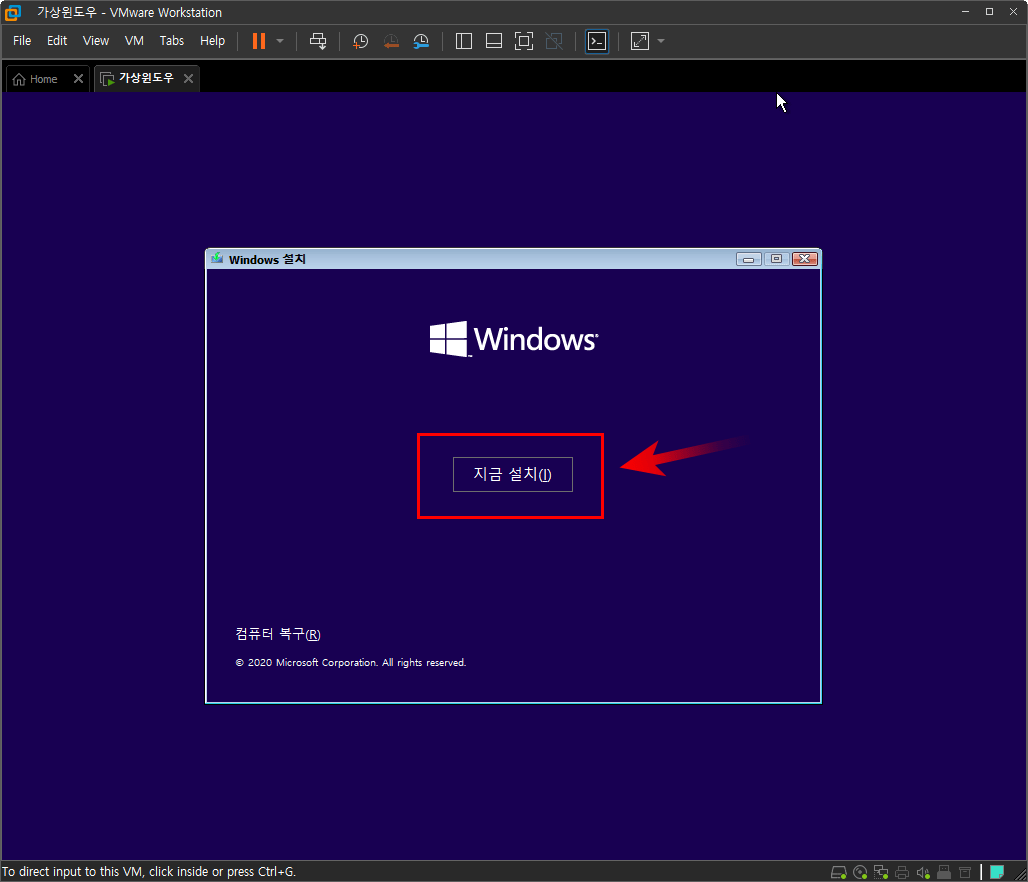Click the hard disk status icon
Screen dimensions: 1028x882
coord(839,872)
